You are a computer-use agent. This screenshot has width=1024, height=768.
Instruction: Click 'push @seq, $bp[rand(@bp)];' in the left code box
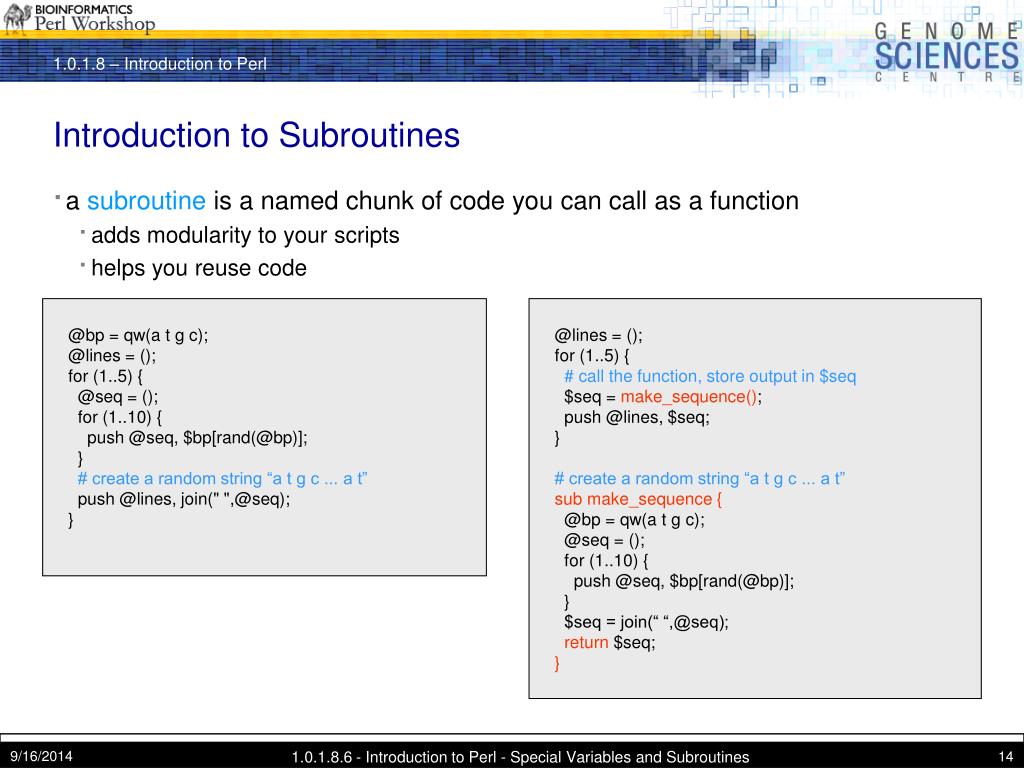197,438
